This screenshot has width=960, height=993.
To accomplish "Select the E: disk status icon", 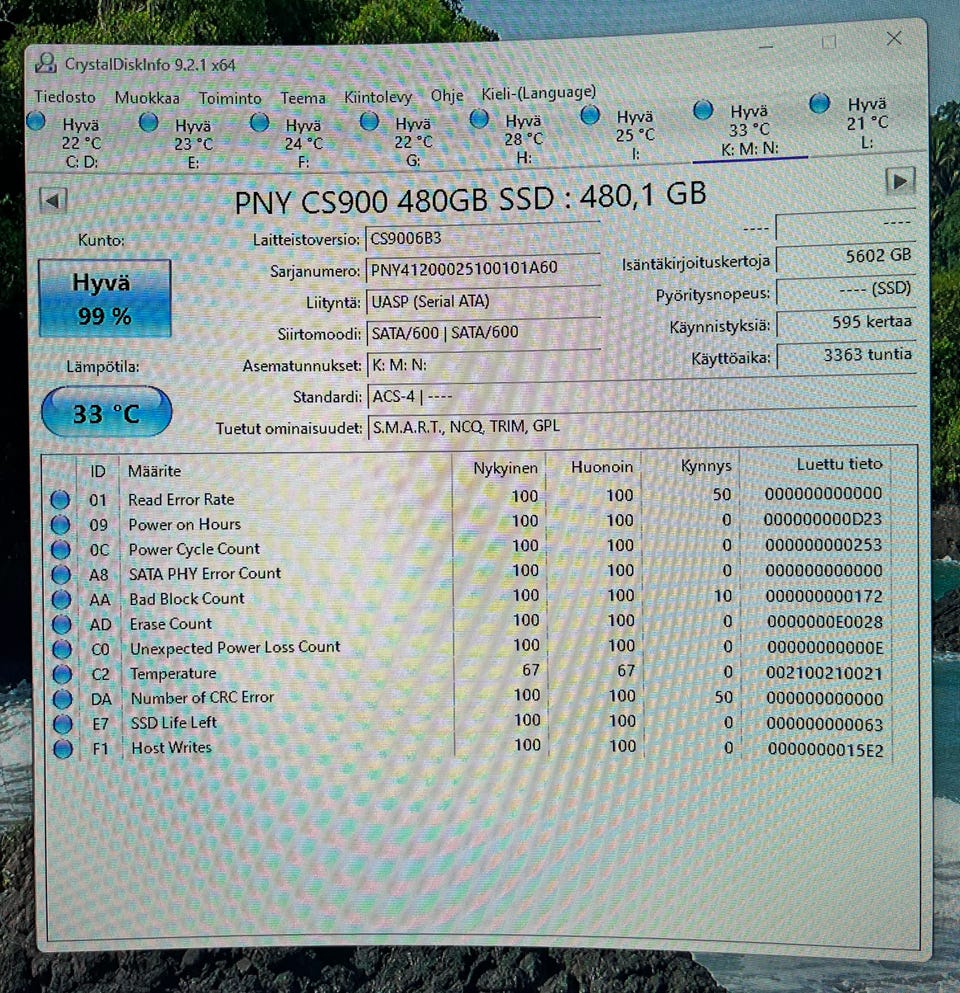I will coord(149,122).
